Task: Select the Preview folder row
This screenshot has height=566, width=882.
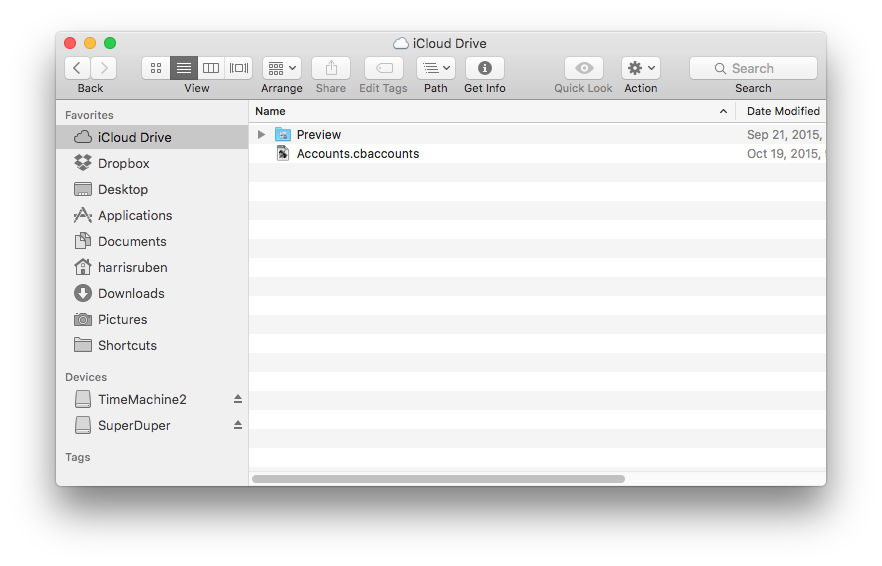Action: [x=537, y=134]
